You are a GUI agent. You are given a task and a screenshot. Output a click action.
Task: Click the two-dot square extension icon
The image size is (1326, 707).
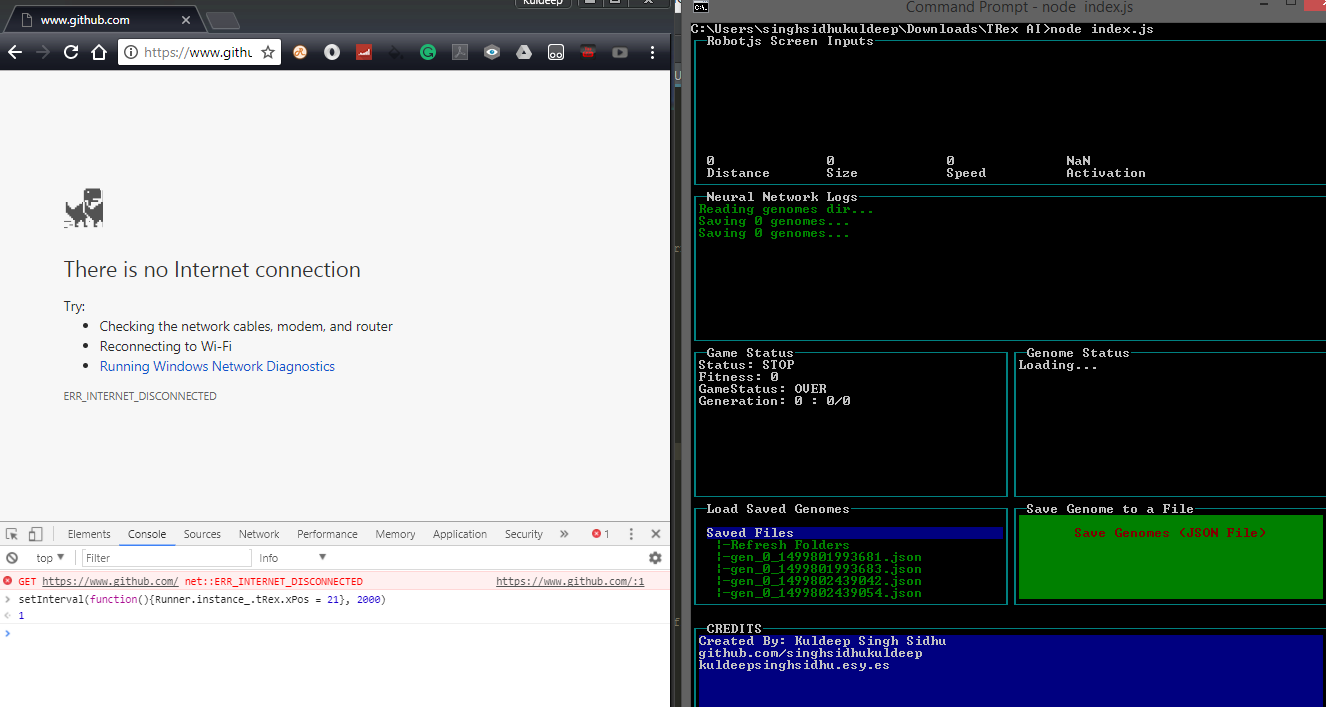coord(556,52)
